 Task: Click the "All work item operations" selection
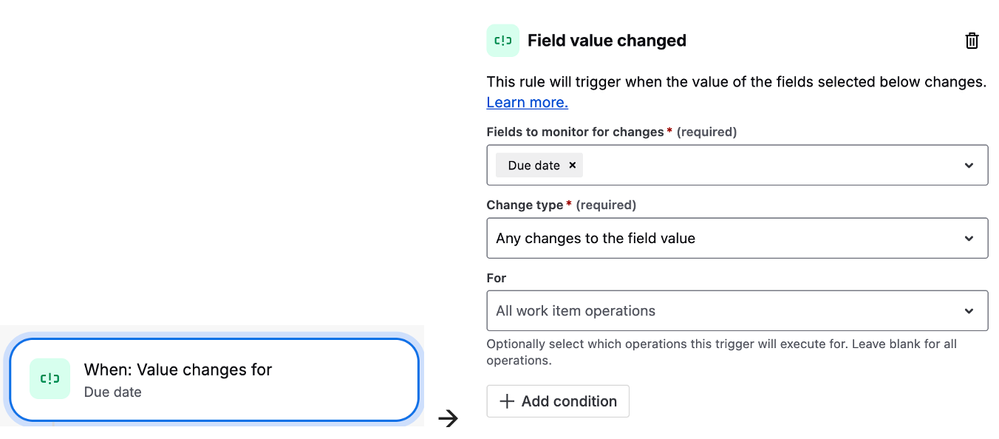click(575, 311)
